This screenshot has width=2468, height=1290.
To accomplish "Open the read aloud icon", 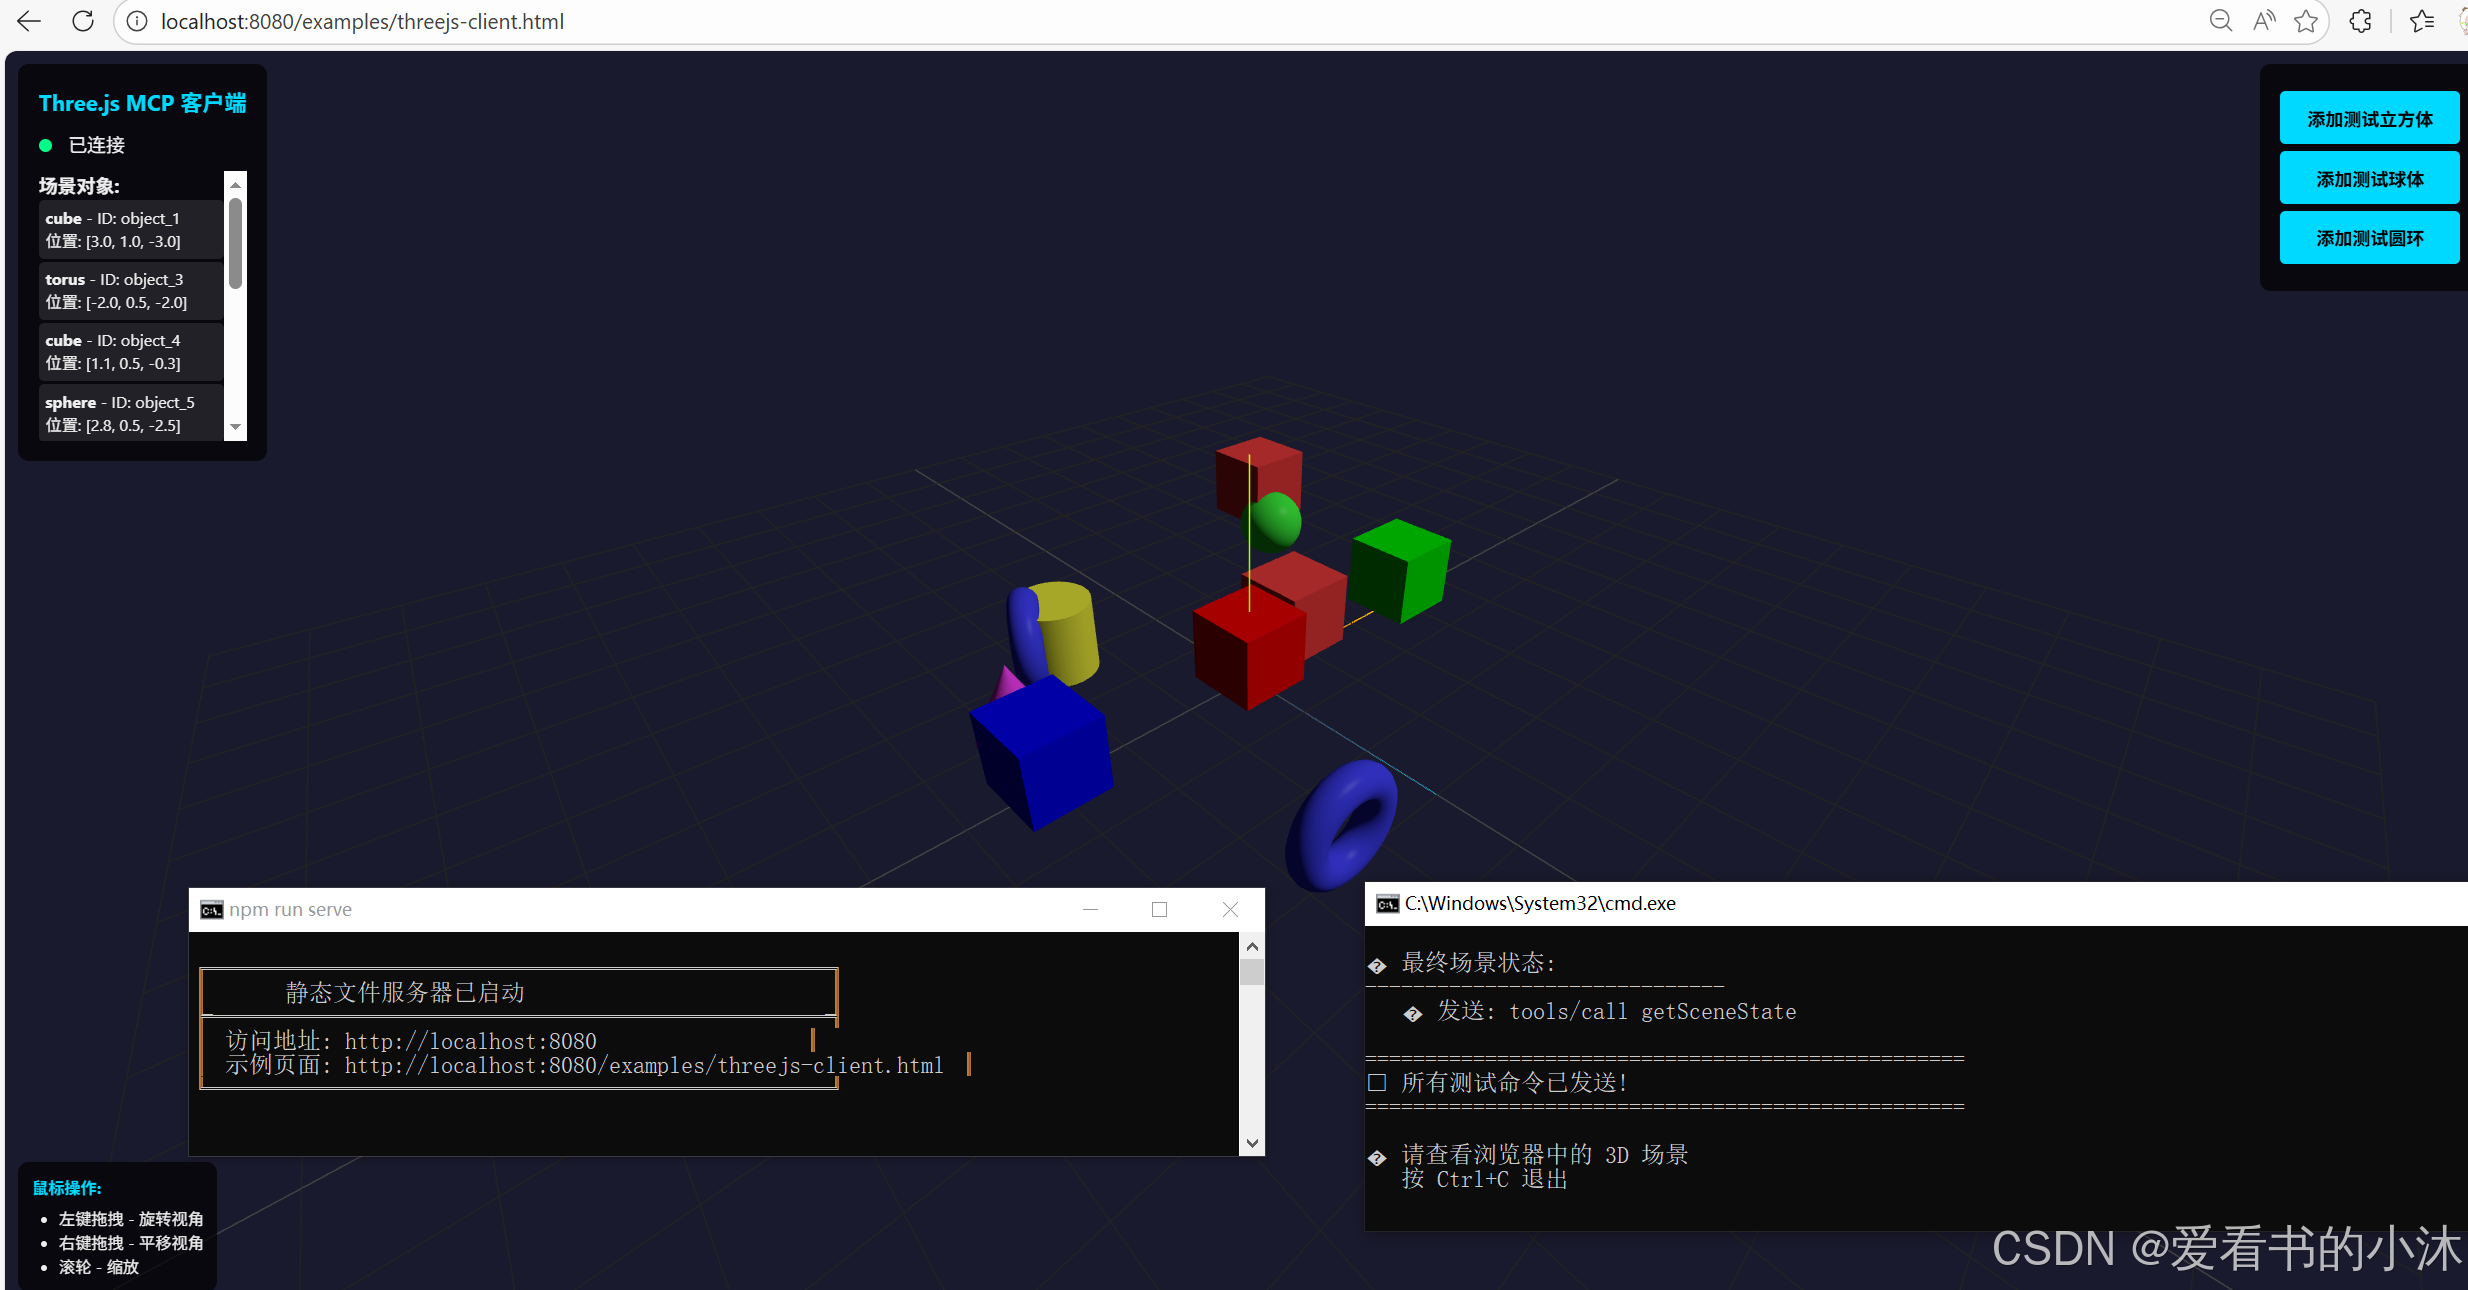I will click(x=2263, y=21).
